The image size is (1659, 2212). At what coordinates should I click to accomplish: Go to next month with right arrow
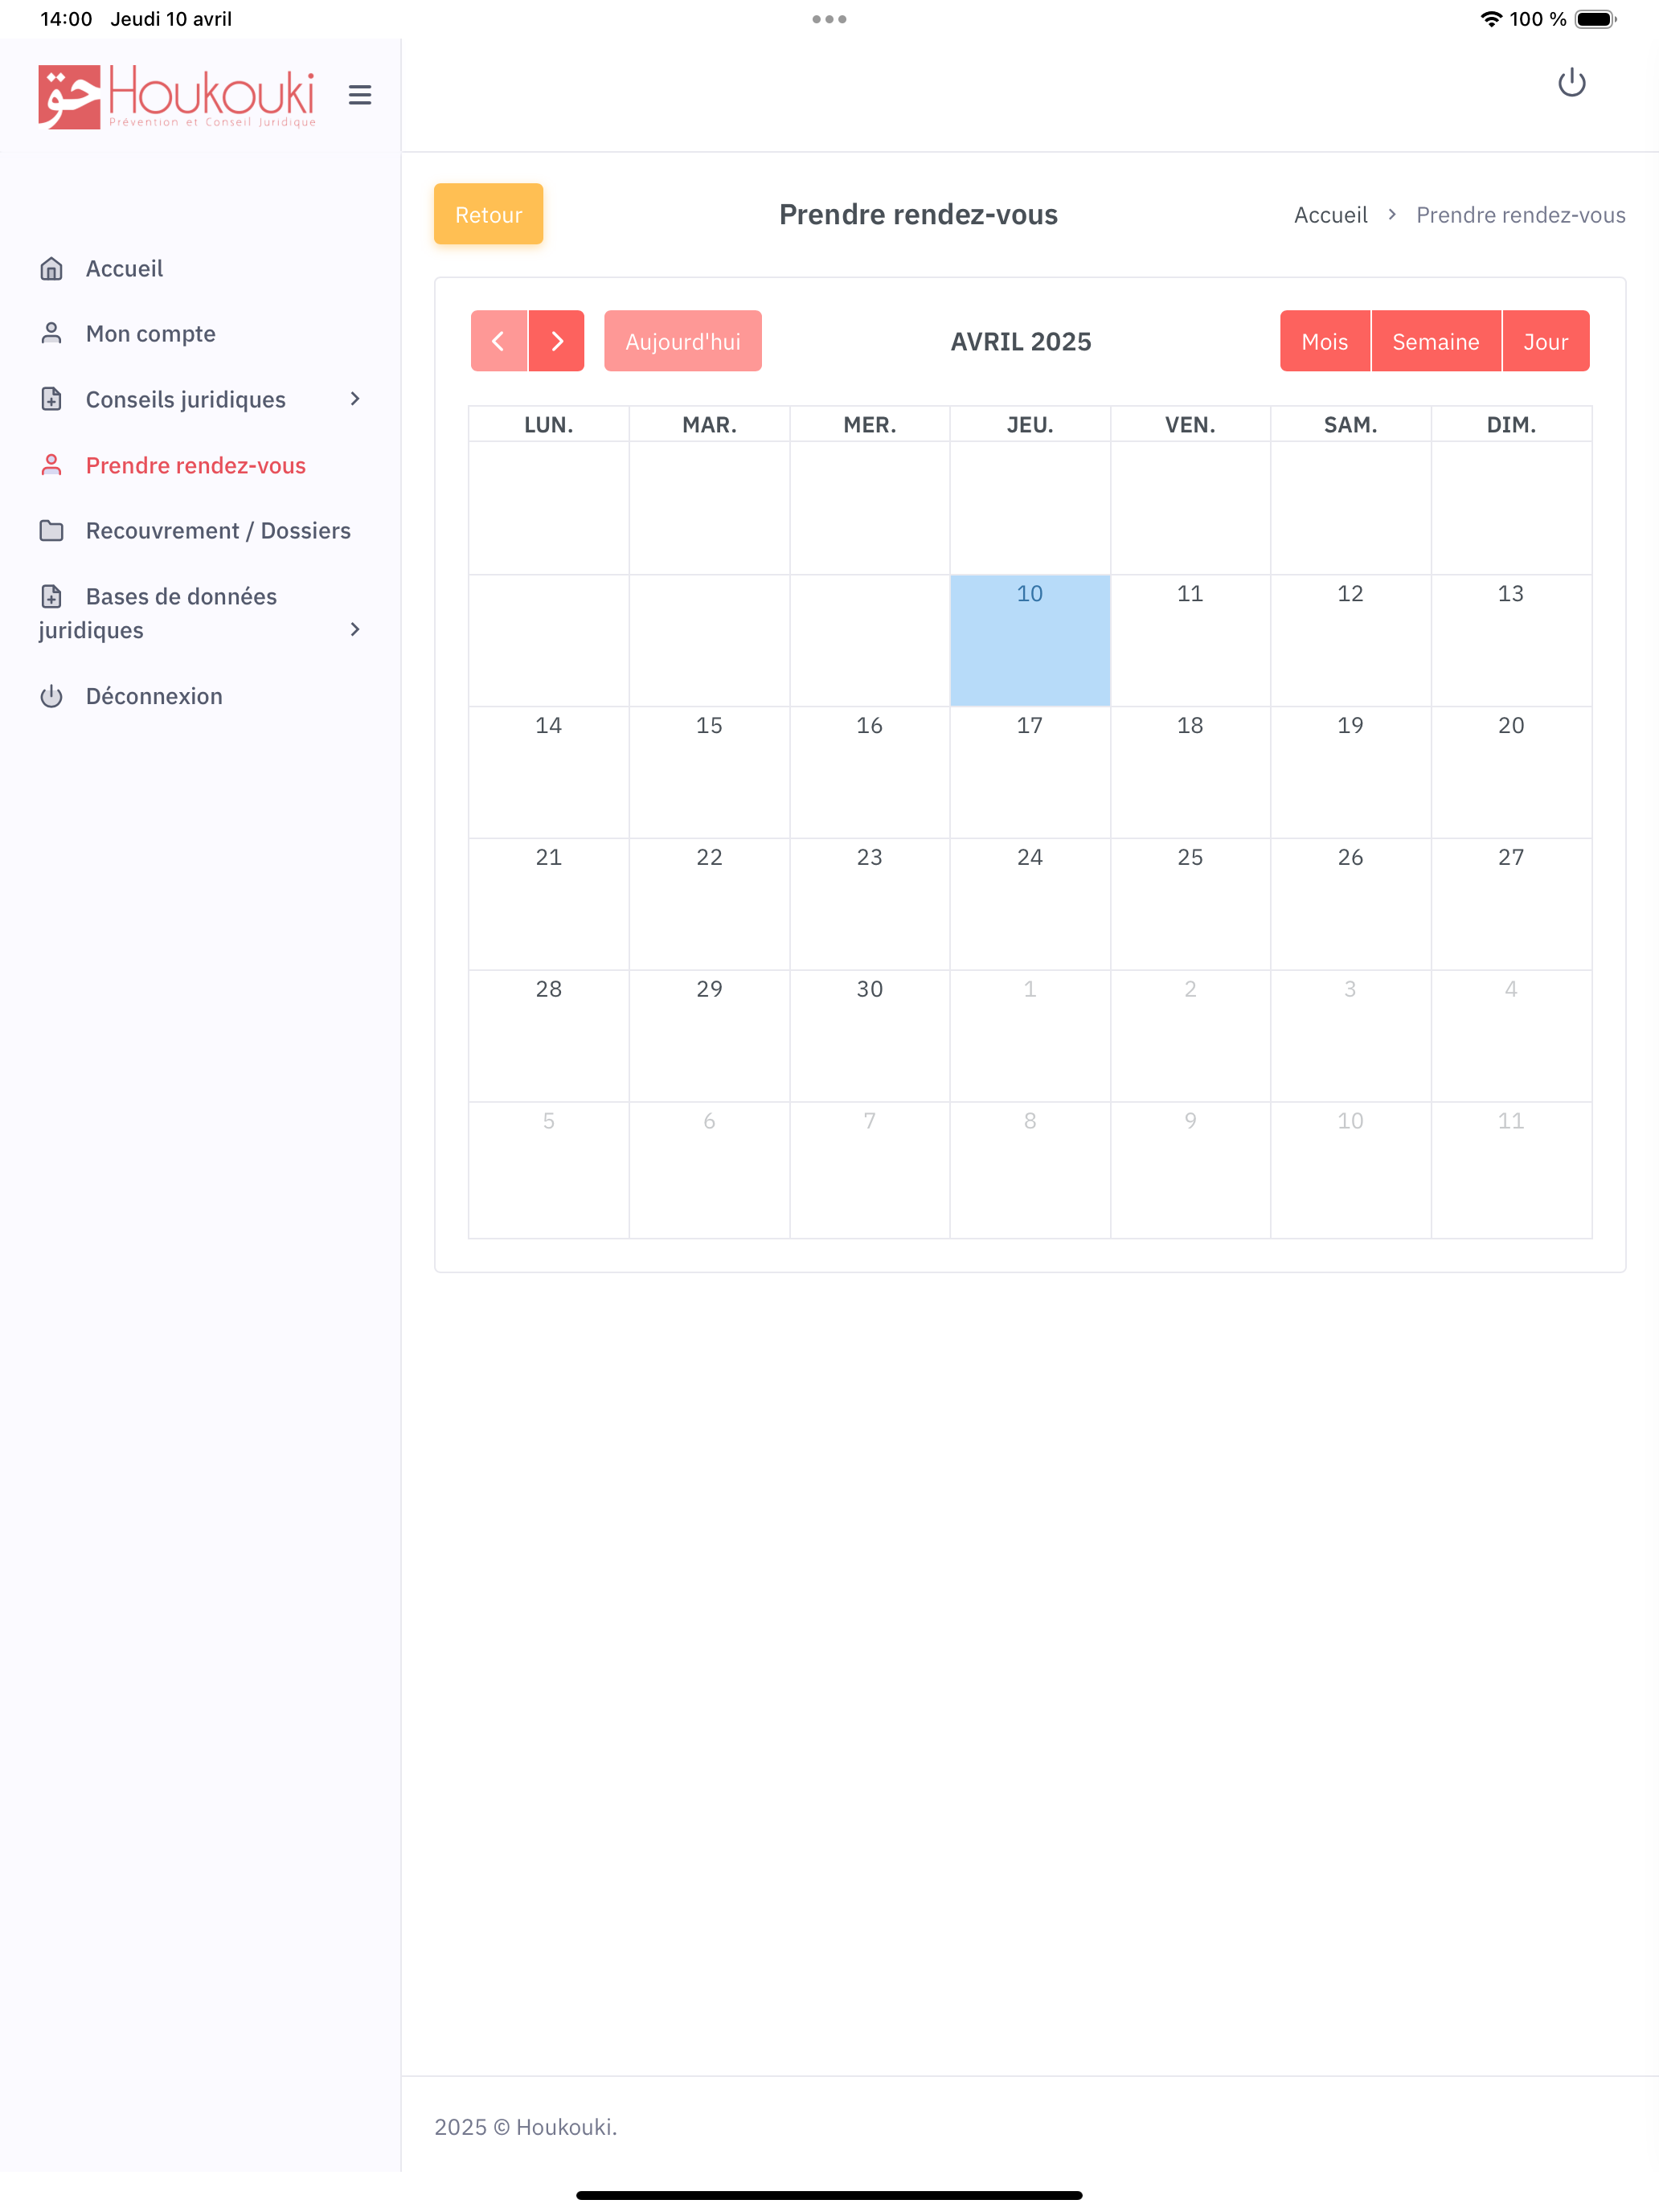[x=557, y=341]
